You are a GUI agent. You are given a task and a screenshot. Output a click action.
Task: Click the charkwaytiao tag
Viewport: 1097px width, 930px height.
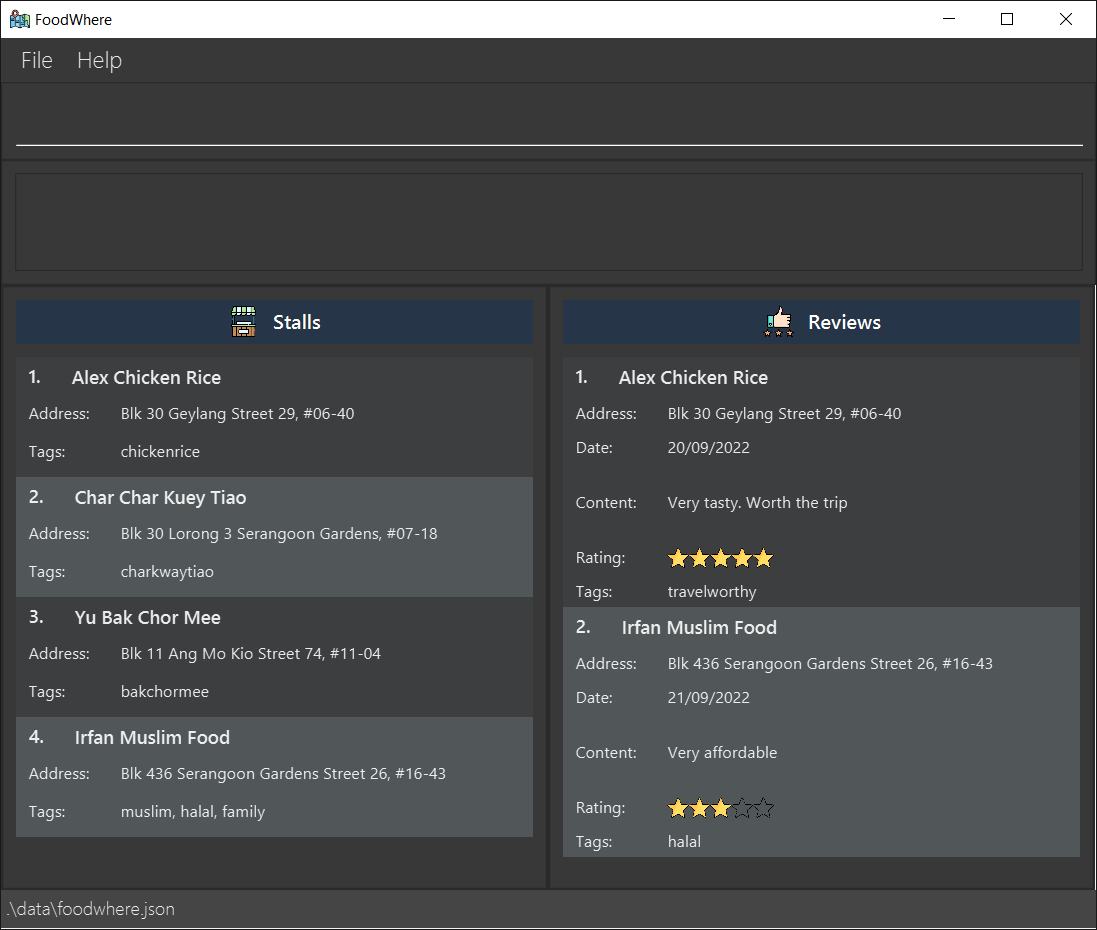tap(167, 572)
